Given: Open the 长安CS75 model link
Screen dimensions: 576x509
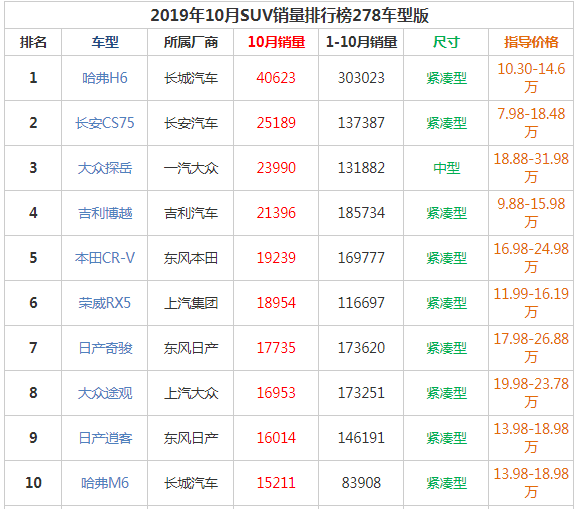Looking at the screenshot, I should tap(105, 123).
